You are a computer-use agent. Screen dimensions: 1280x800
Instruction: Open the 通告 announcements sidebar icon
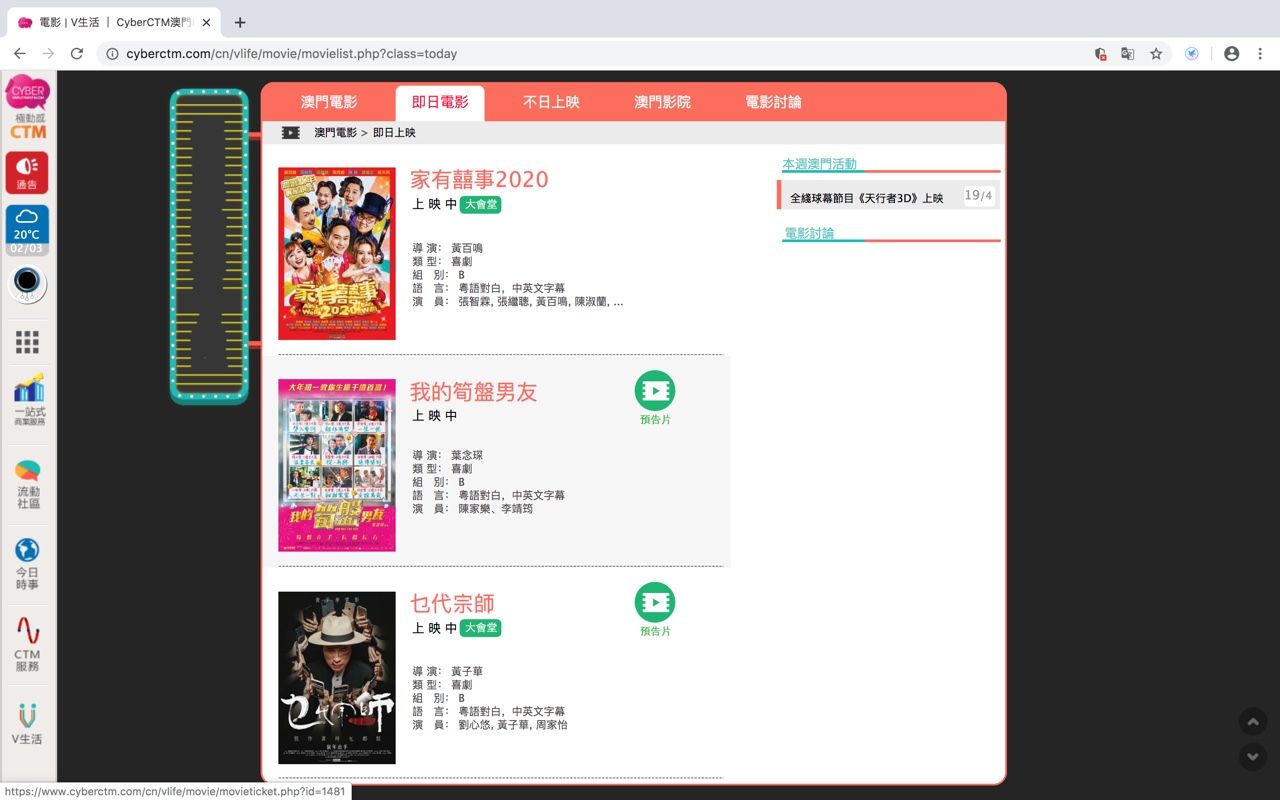(x=27, y=172)
